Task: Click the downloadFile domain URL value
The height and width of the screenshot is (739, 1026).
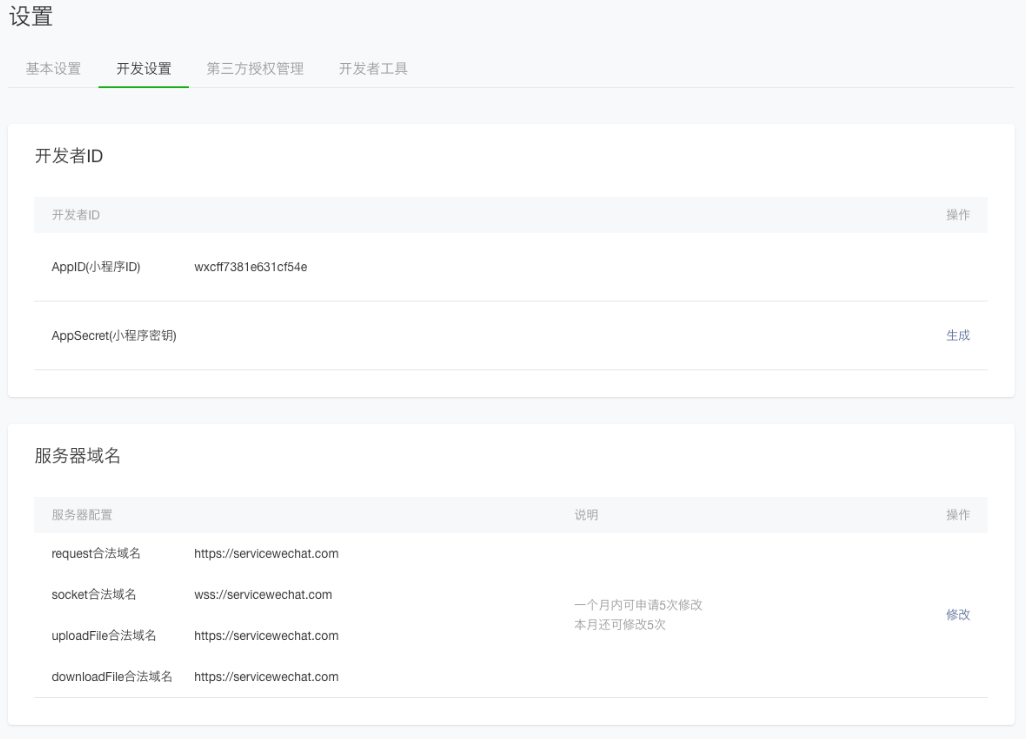Action: pos(266,677)
